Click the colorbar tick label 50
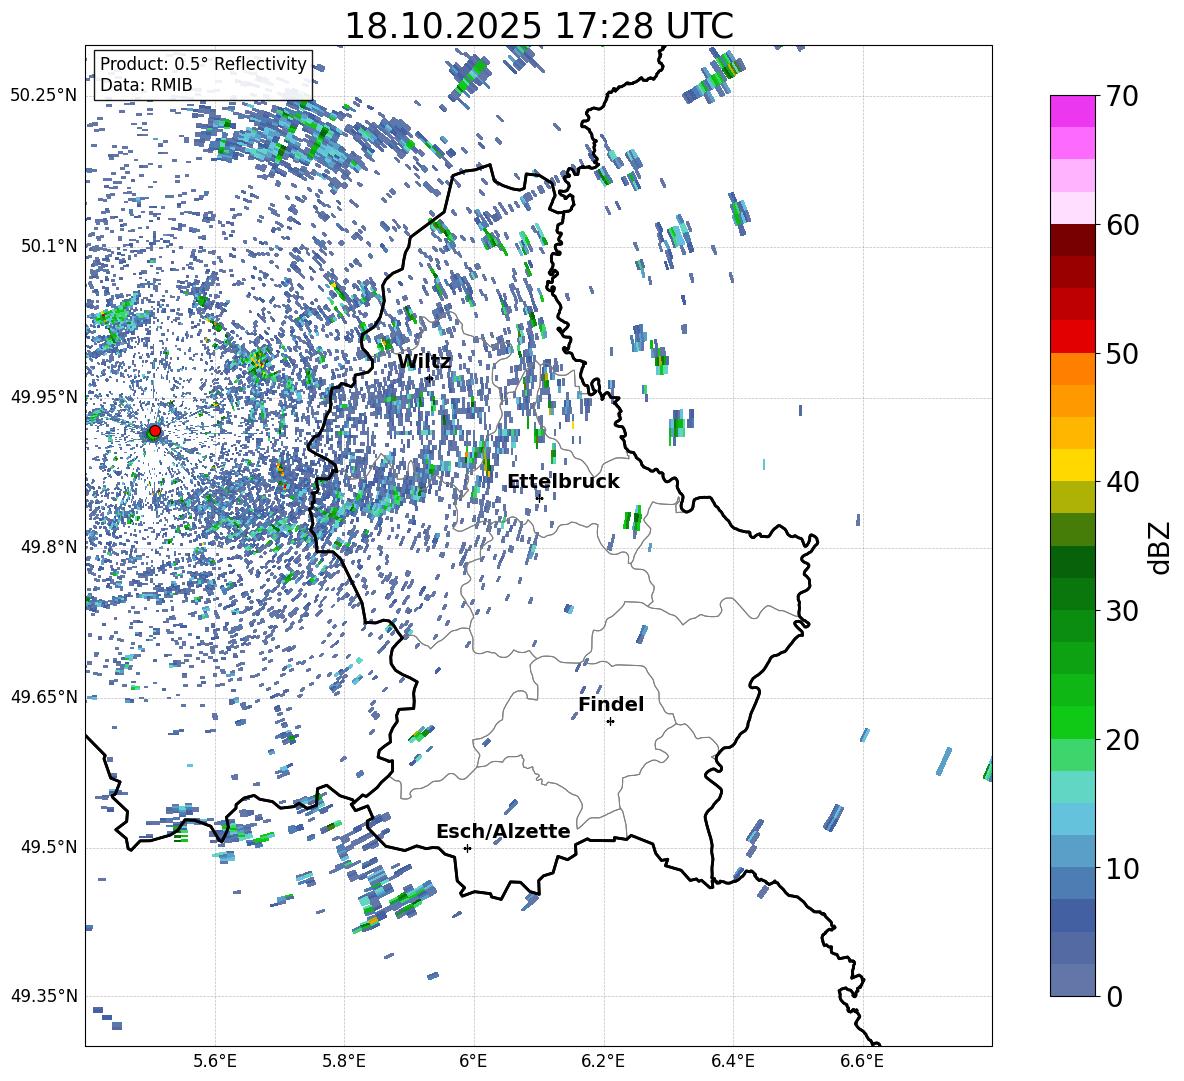The width and height of the screenshot is (1184, 1081). pyautogui.click(x=1122, y=353)
